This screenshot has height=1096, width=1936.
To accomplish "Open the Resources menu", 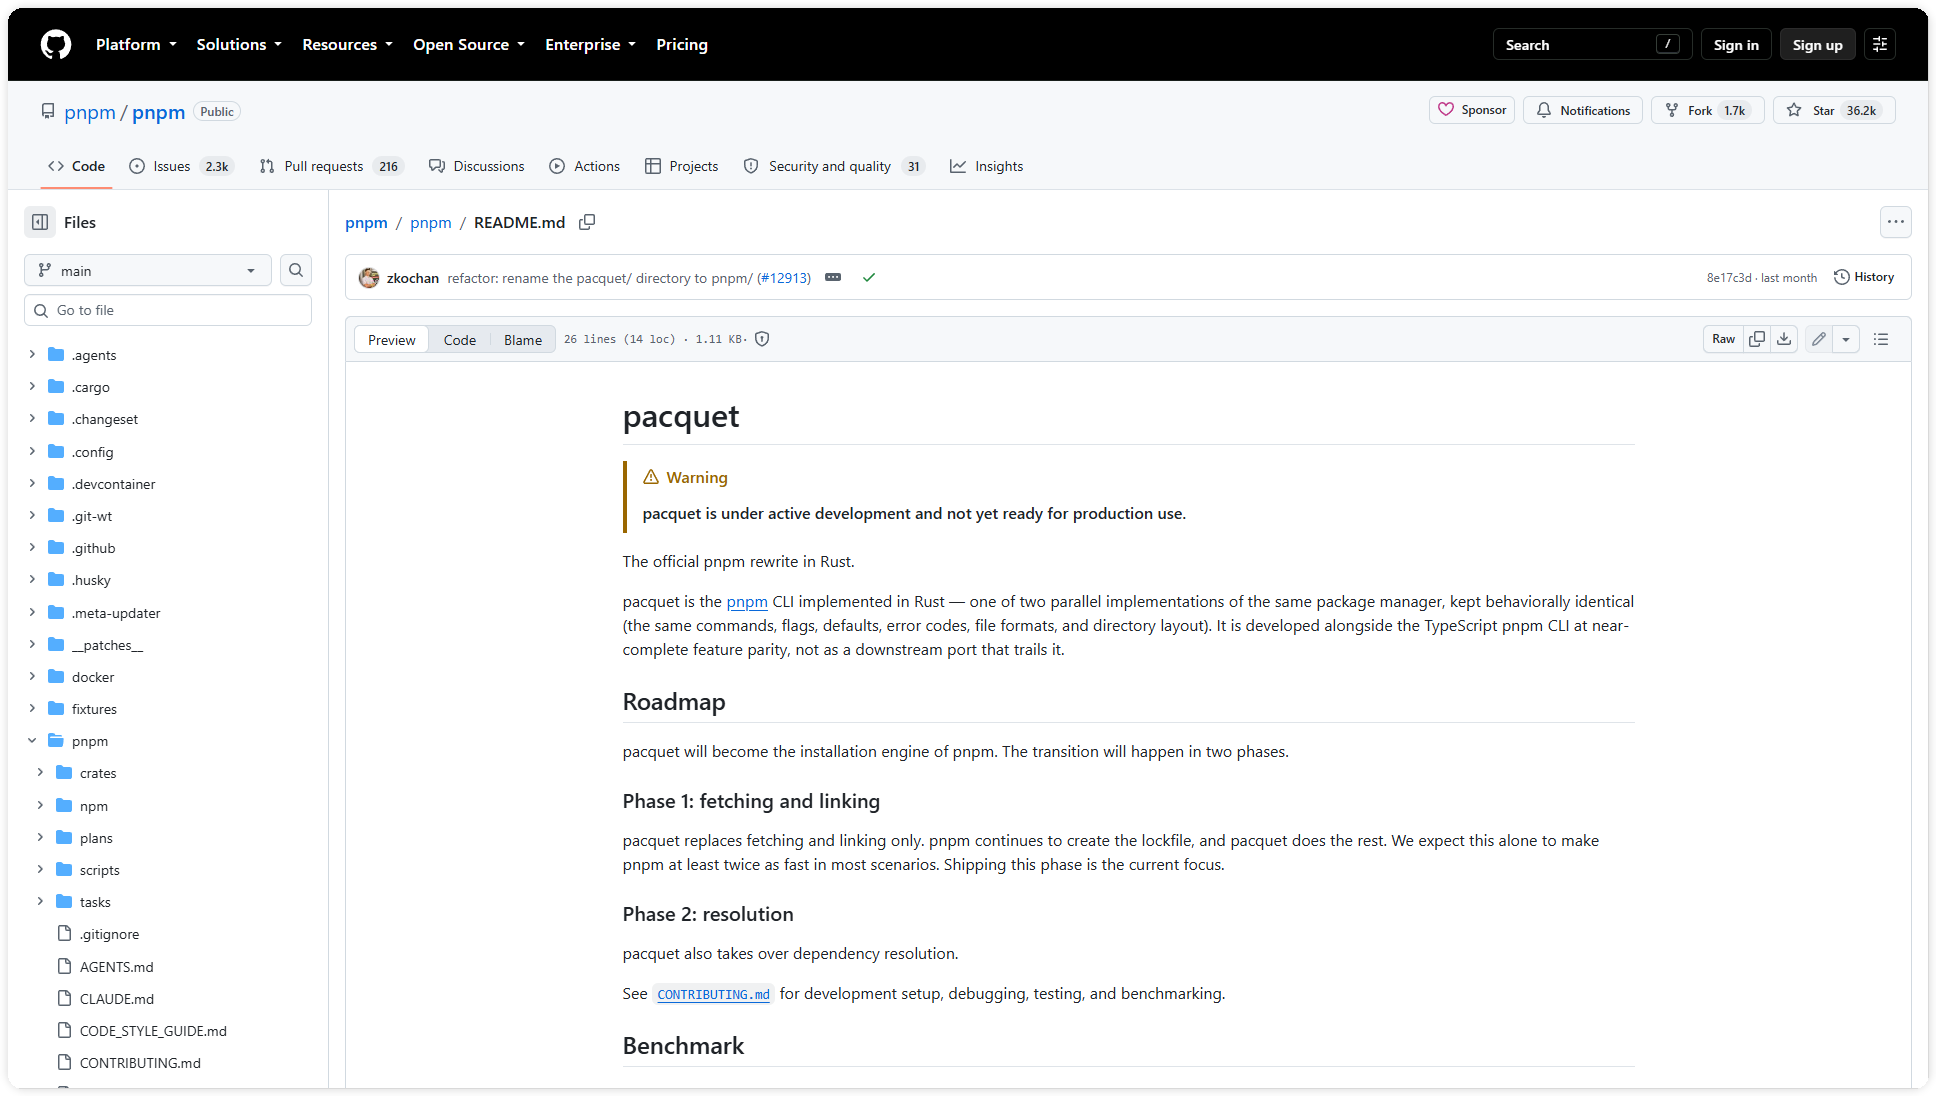I will point(347,44).
